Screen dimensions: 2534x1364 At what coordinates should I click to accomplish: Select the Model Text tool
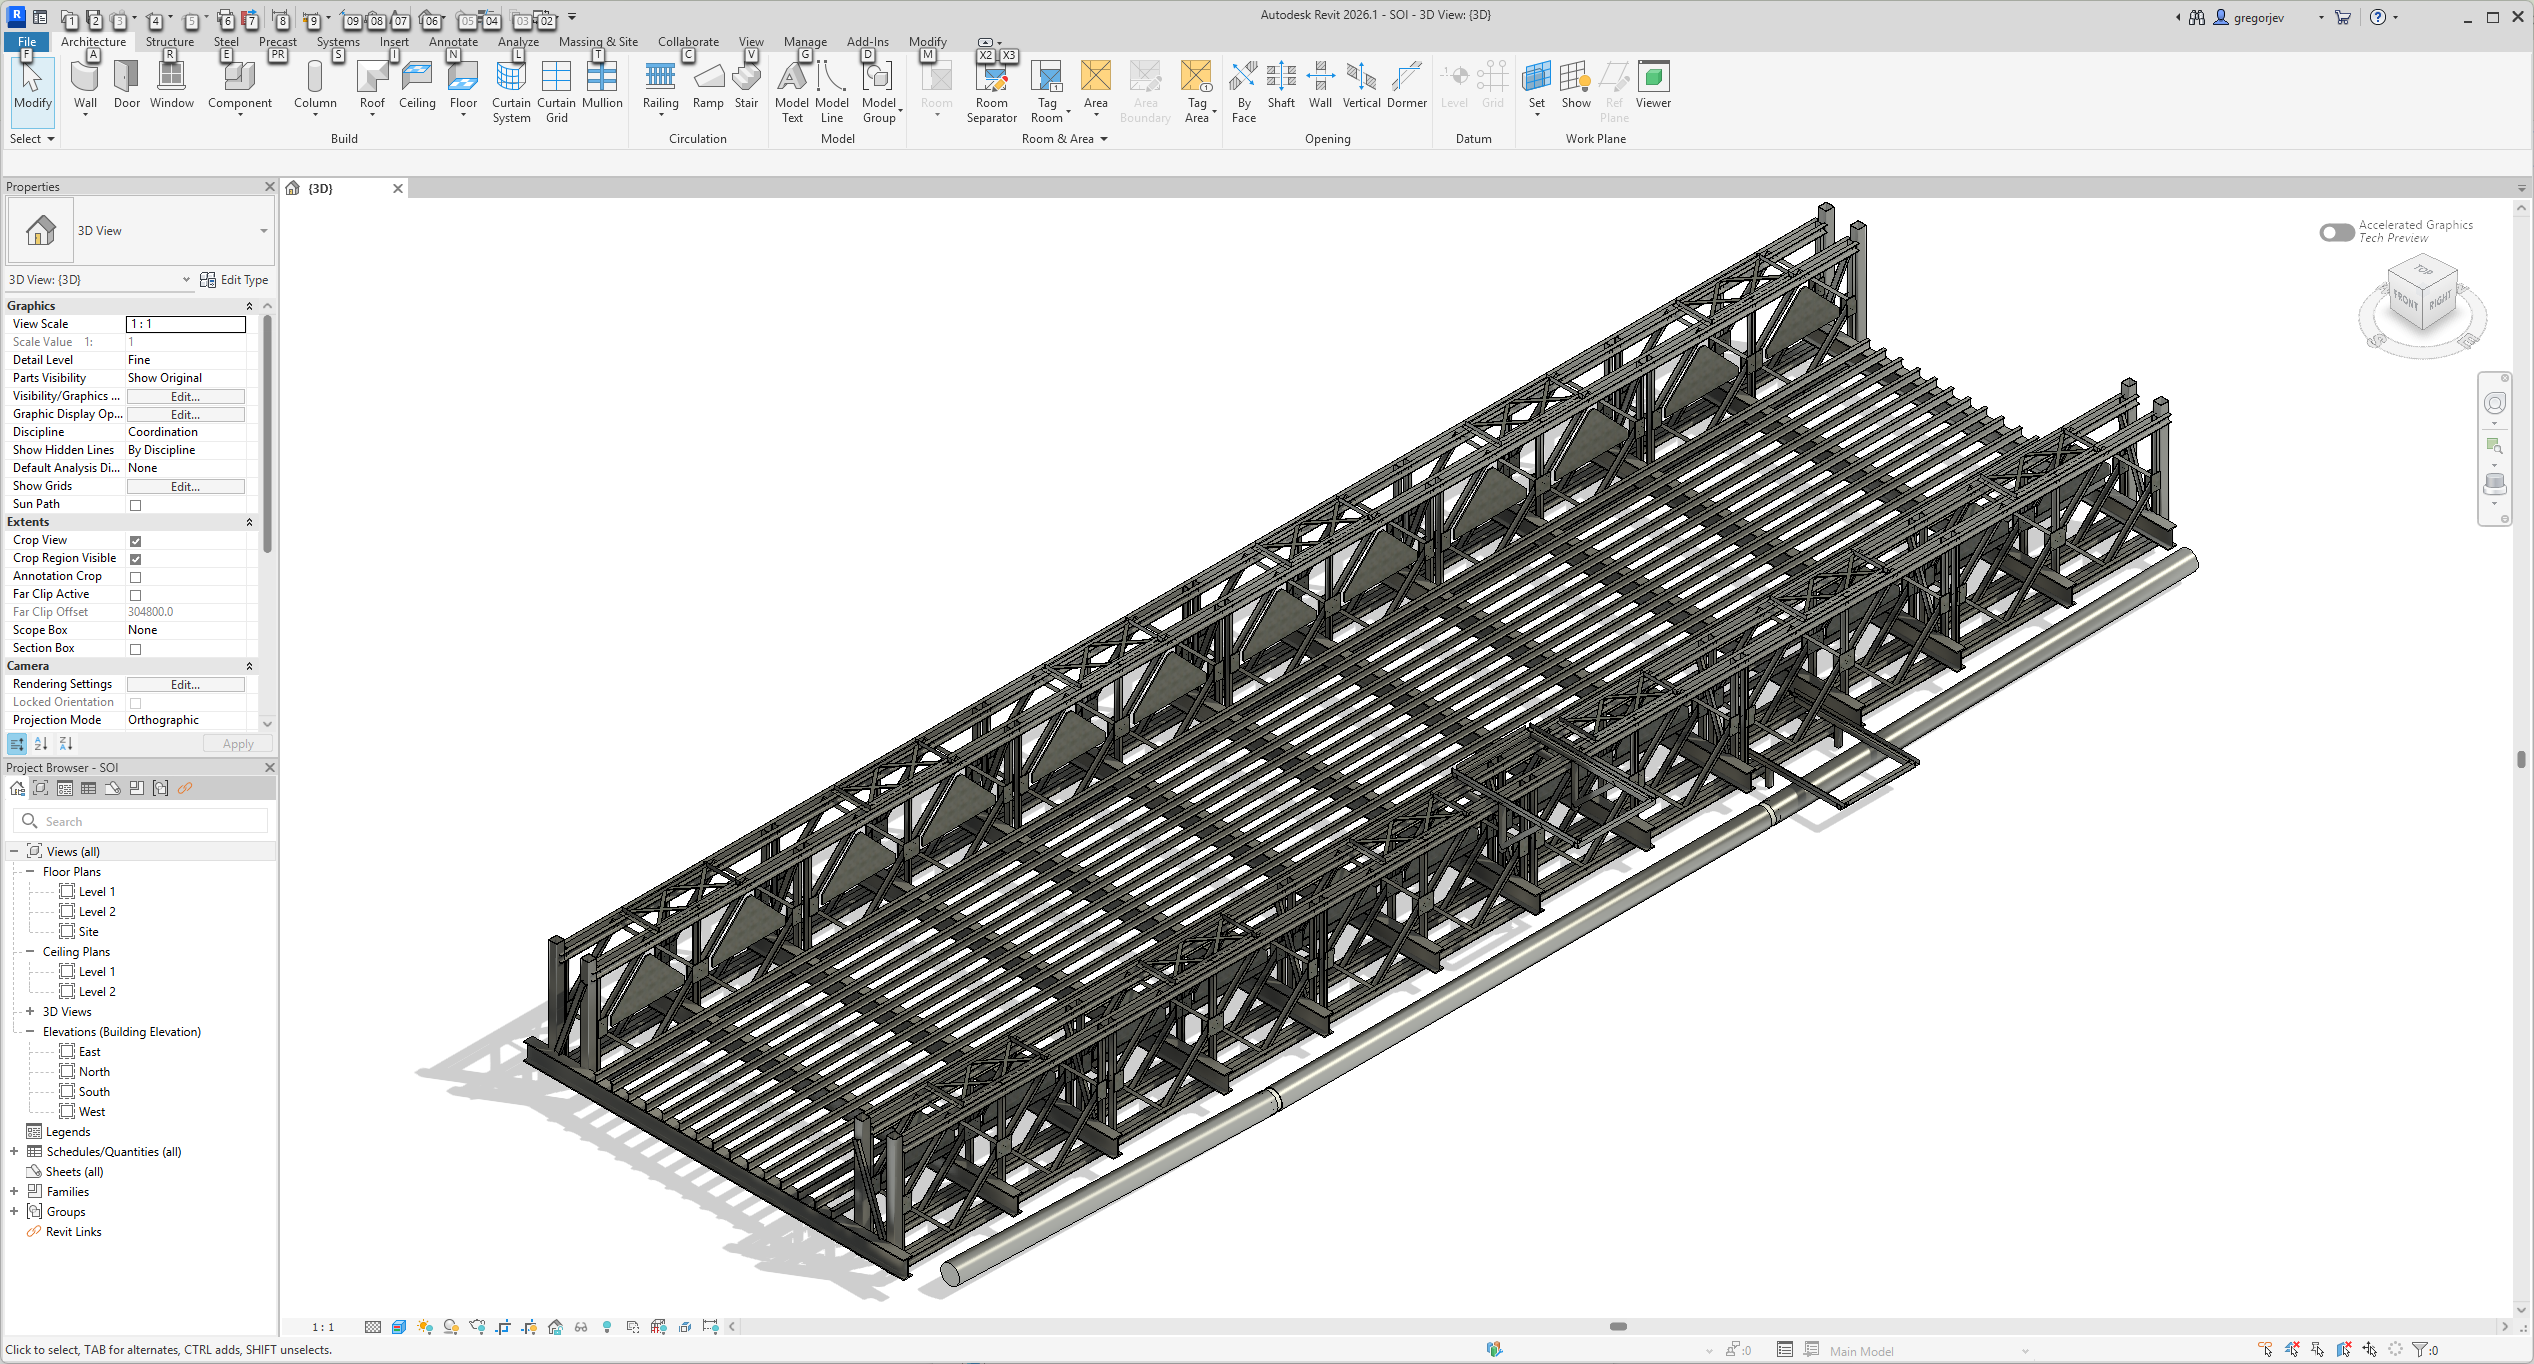pyautogui.click(x=792, y=91)
